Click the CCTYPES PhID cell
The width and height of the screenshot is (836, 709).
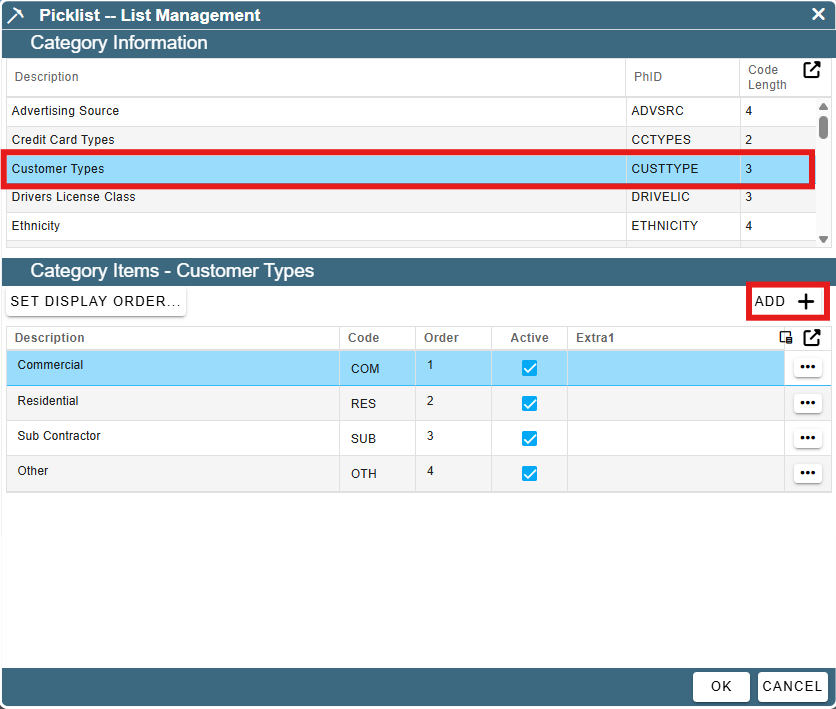683,140
